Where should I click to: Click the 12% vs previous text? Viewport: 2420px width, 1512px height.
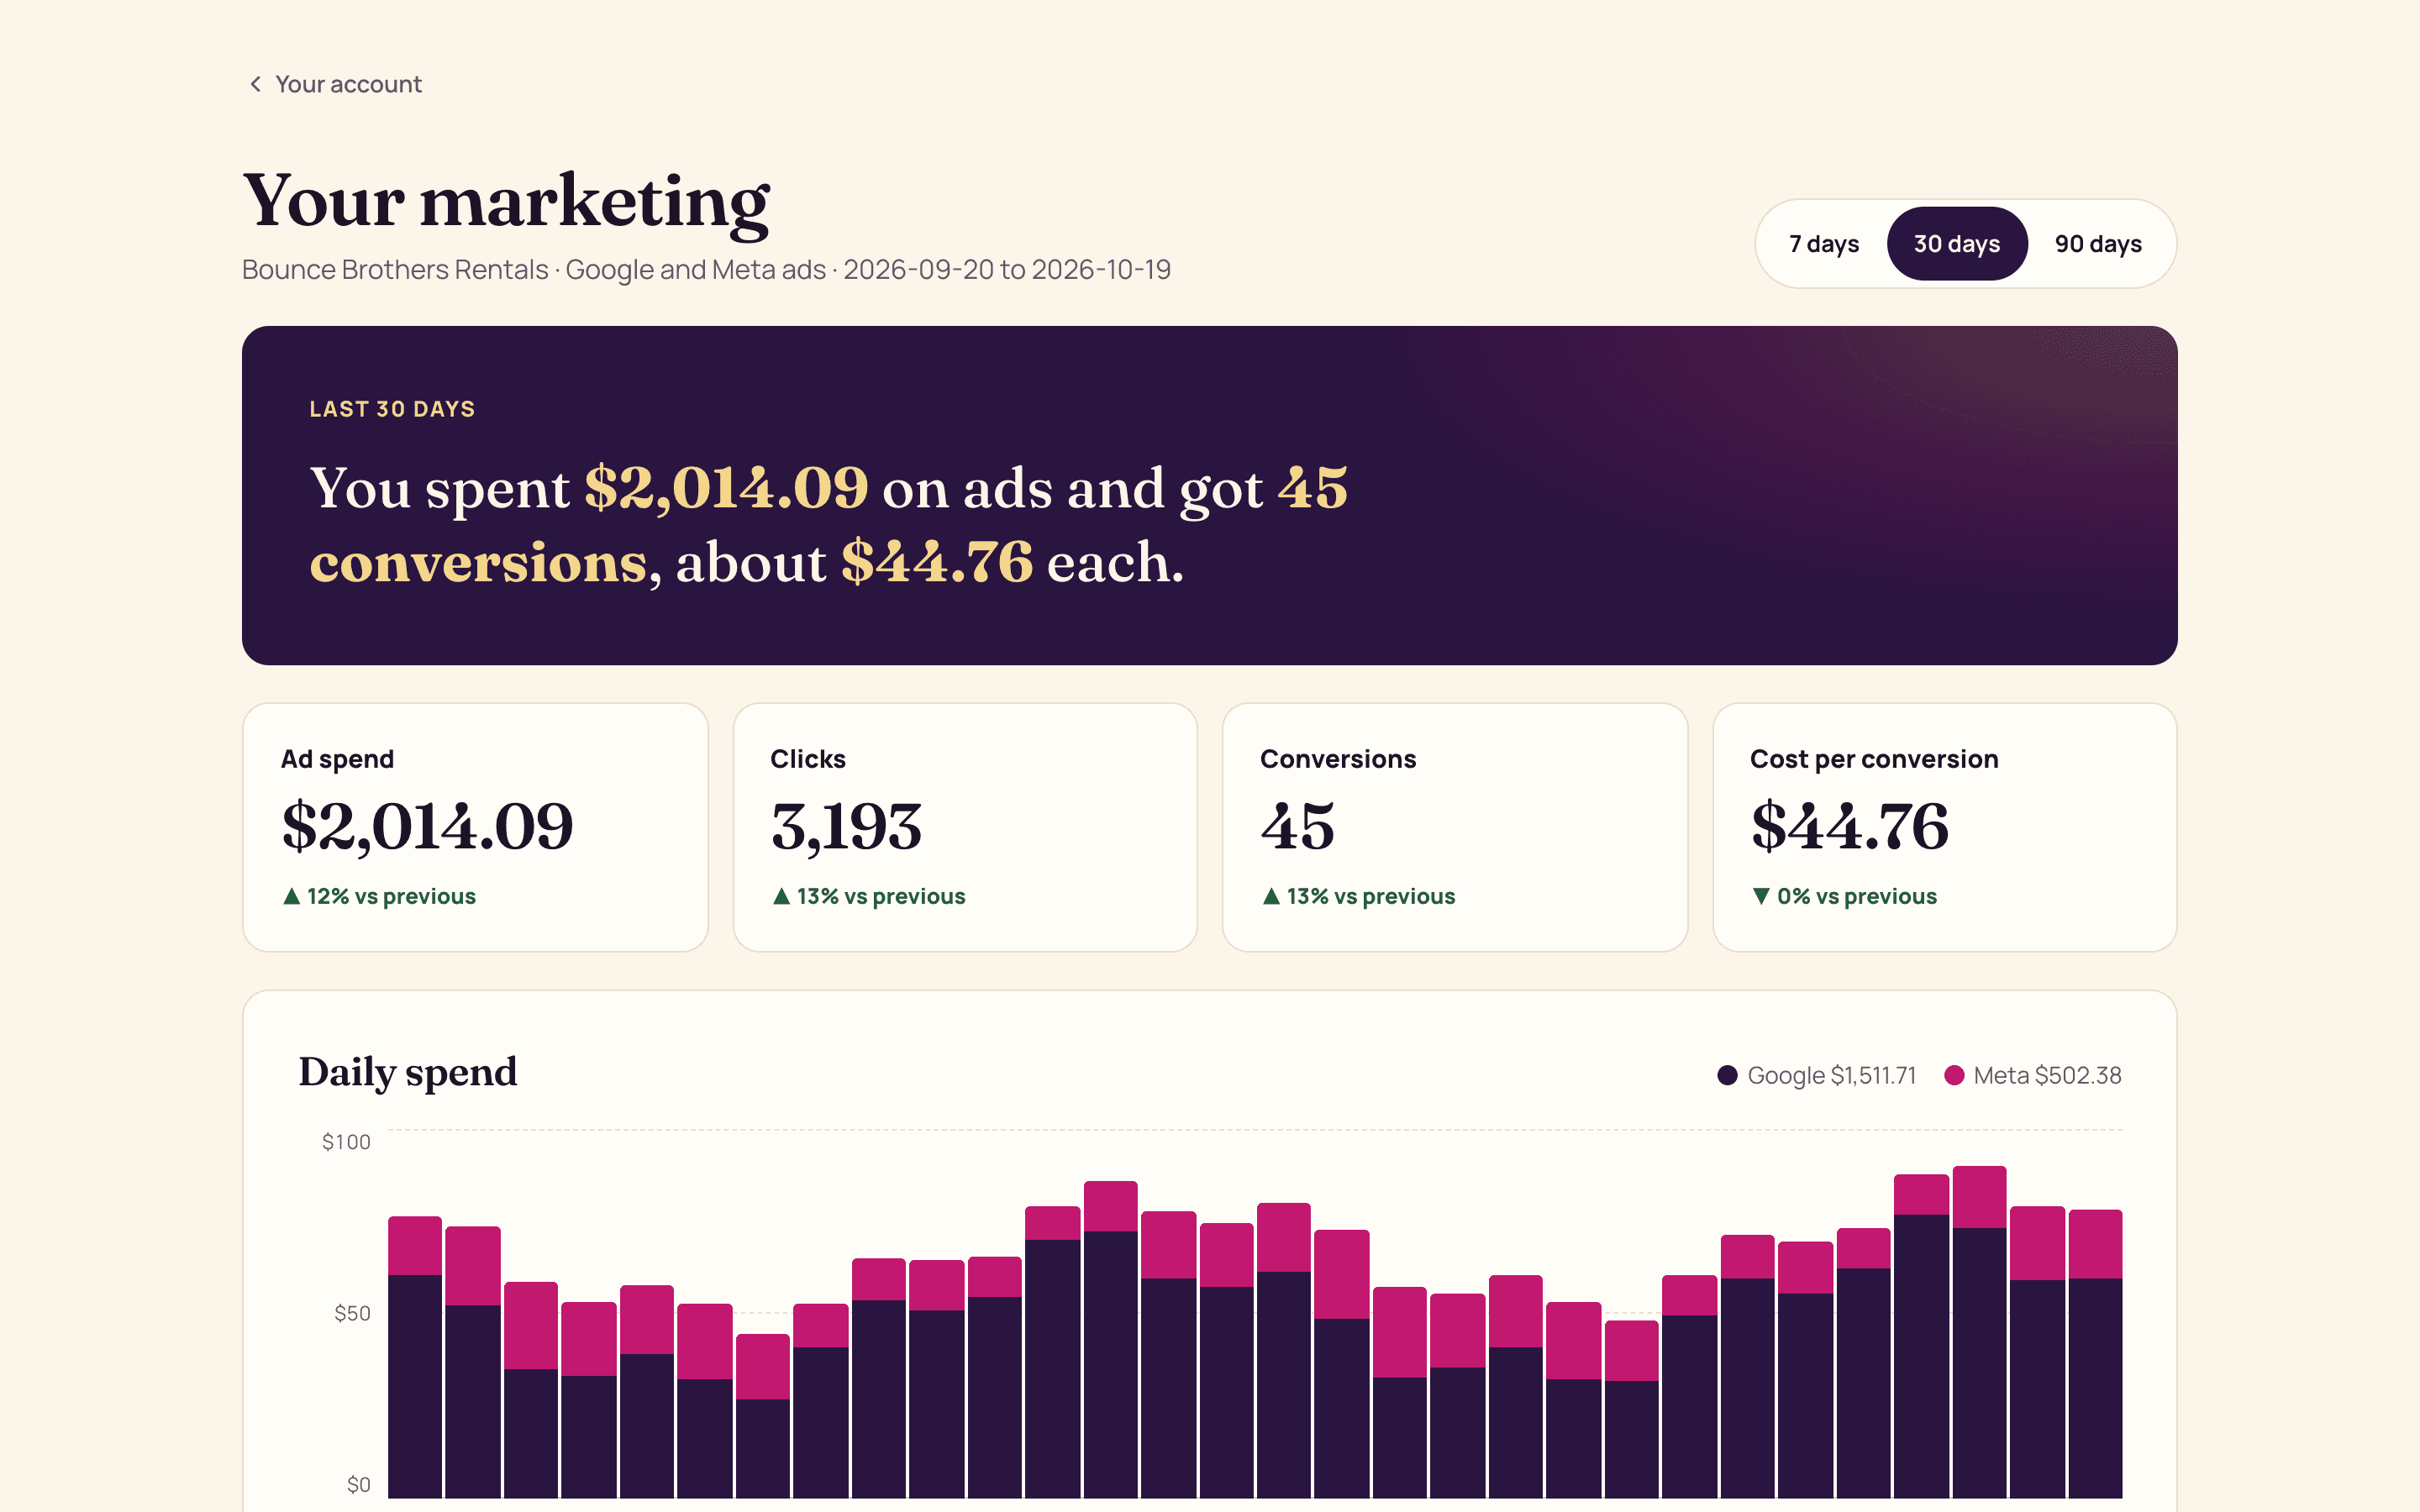pyautogui.click(x=391, y=896)
